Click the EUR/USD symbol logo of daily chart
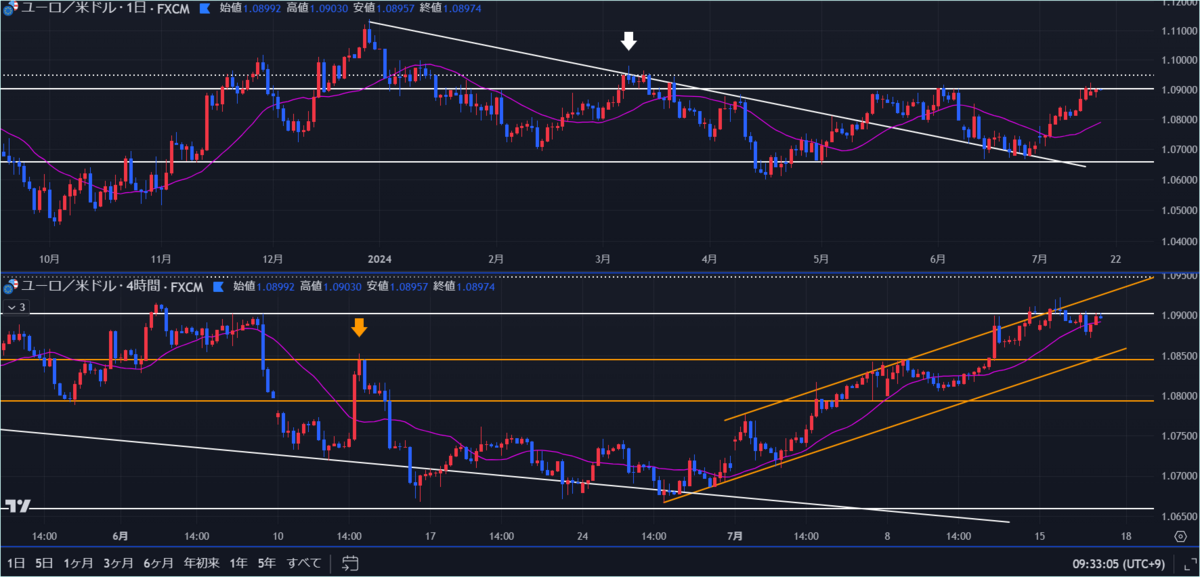Viewport: 1200px width, 577px height. 9,8
